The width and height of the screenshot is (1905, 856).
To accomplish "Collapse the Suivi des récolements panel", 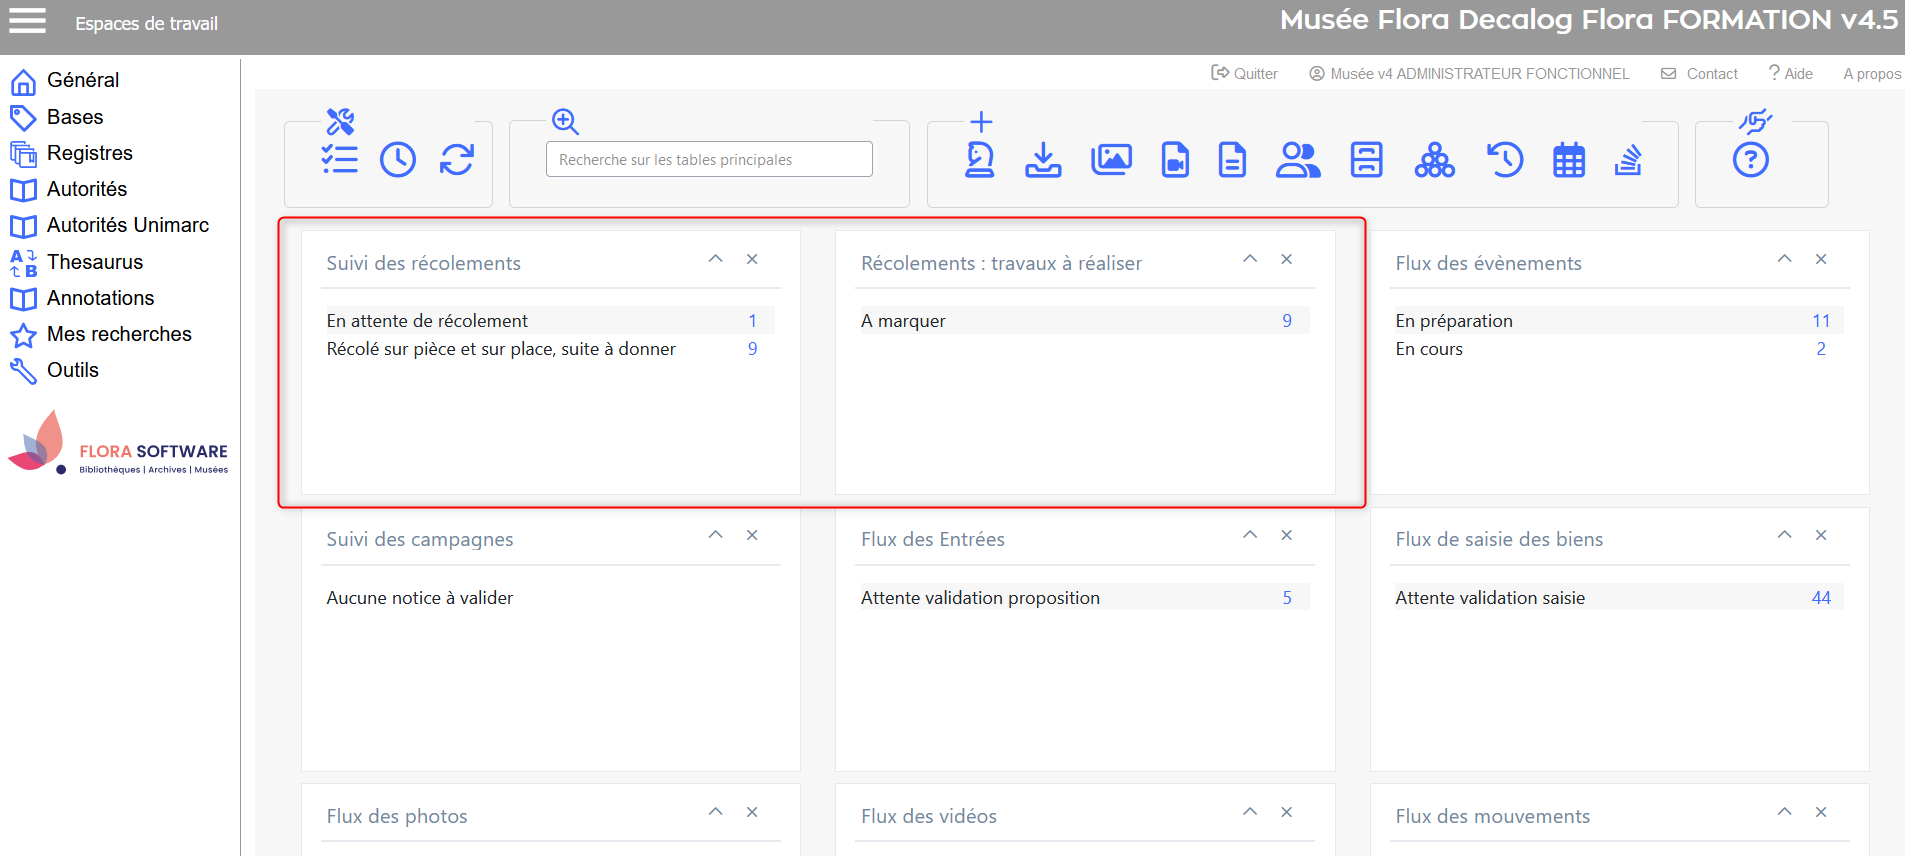I will coord(716,259).
